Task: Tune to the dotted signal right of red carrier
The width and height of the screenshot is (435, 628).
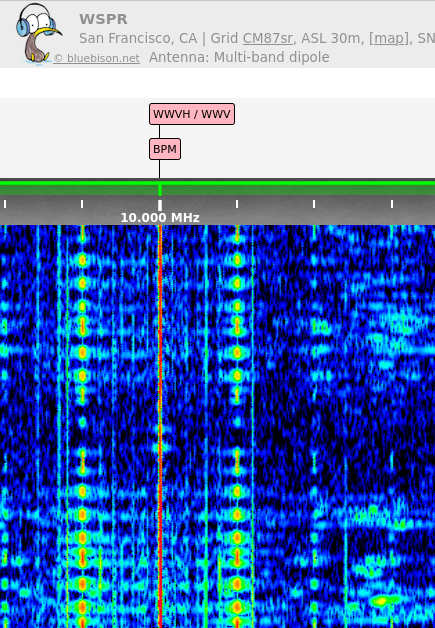Action: (x=237, y=425)
